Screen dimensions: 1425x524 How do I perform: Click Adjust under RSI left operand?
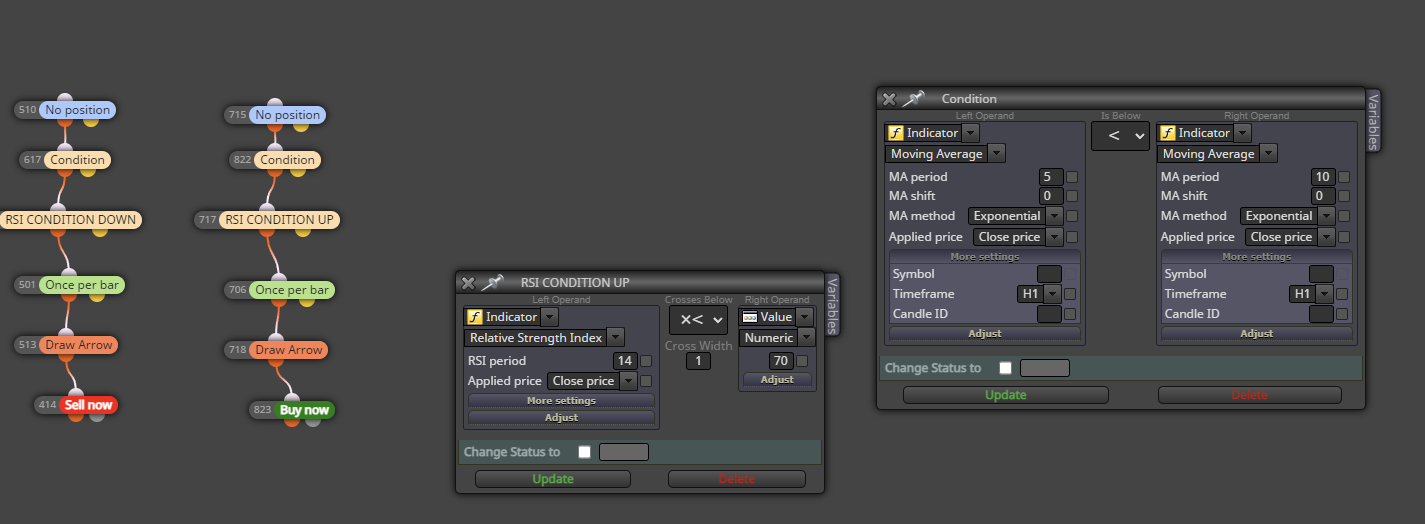coord(561,417)
